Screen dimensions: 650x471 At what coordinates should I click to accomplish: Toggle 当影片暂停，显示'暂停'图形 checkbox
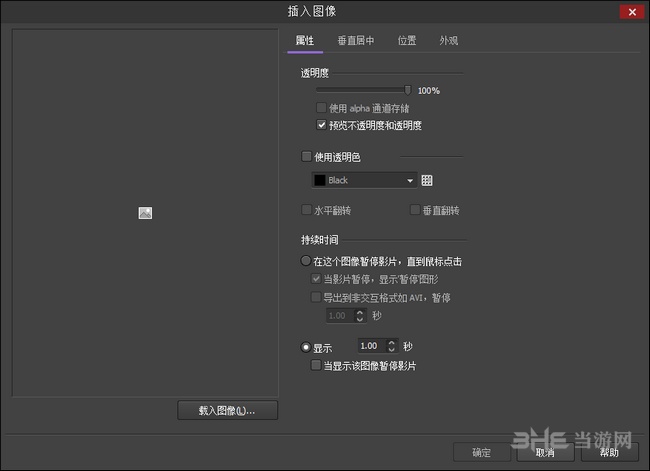[316, 279]
